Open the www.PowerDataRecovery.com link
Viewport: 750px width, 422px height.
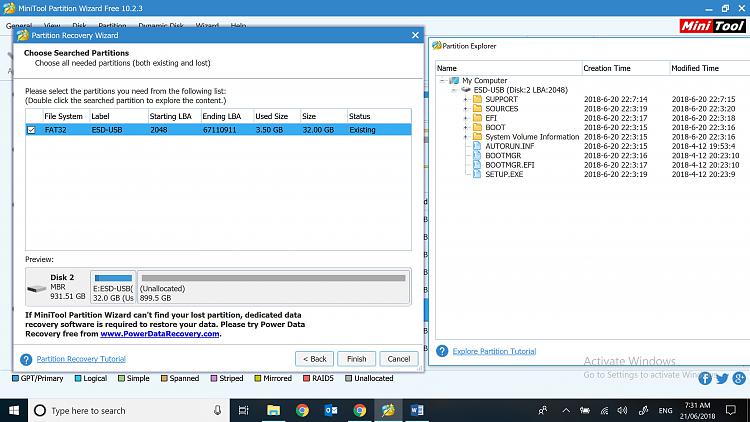[x=160, y=334]
